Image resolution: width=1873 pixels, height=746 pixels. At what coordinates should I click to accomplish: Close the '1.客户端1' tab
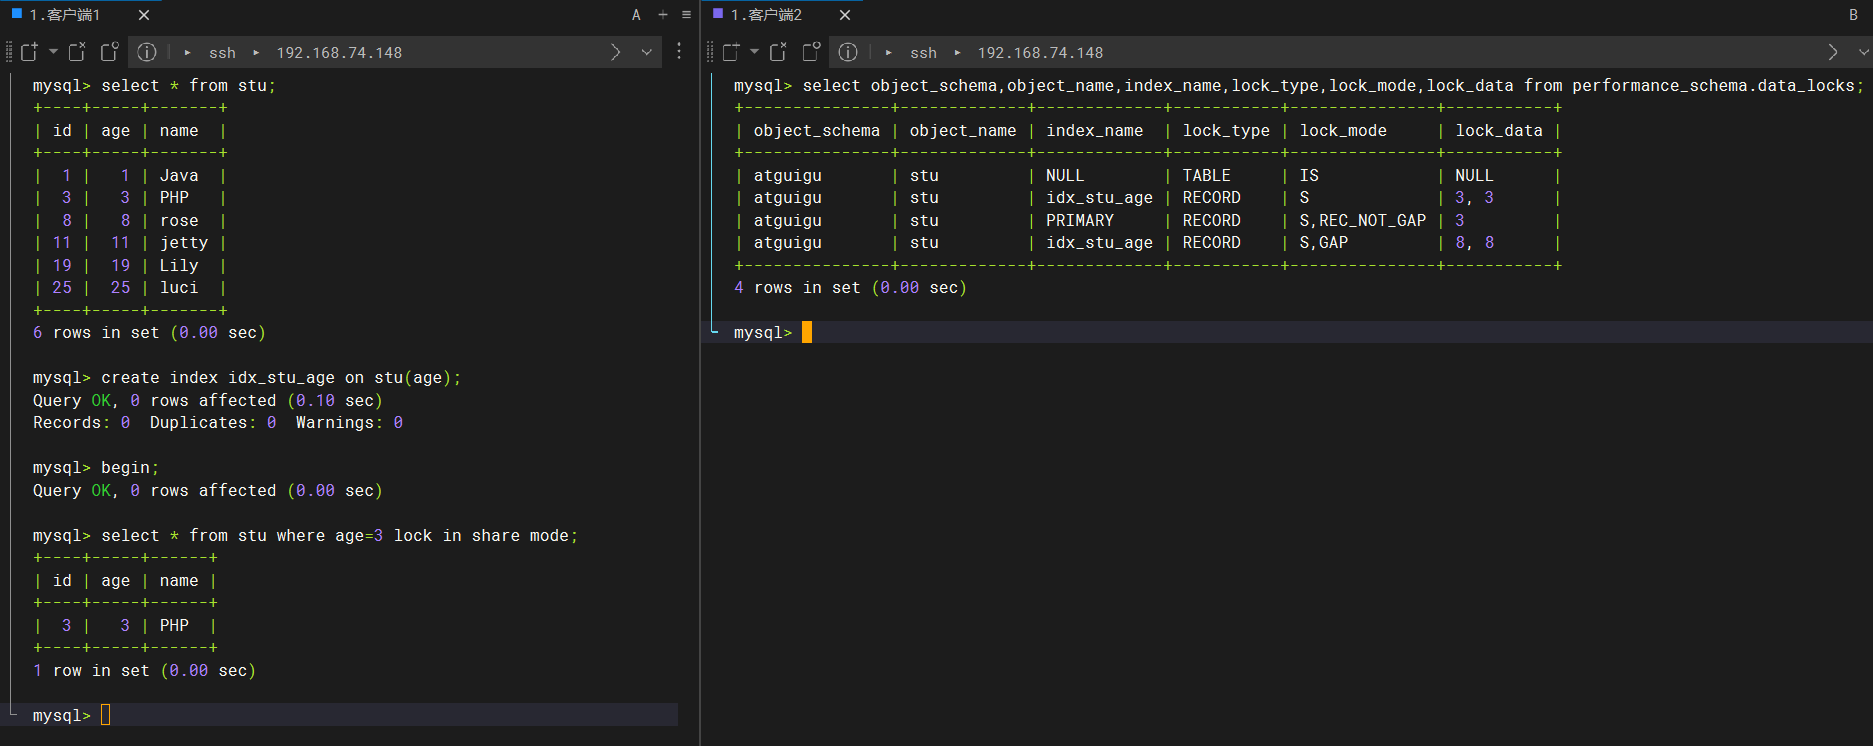[x=144, y=15]
